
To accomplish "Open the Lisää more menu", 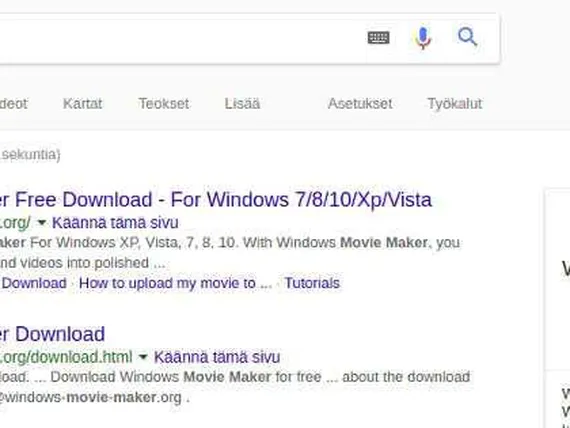I will pos(242,104).
